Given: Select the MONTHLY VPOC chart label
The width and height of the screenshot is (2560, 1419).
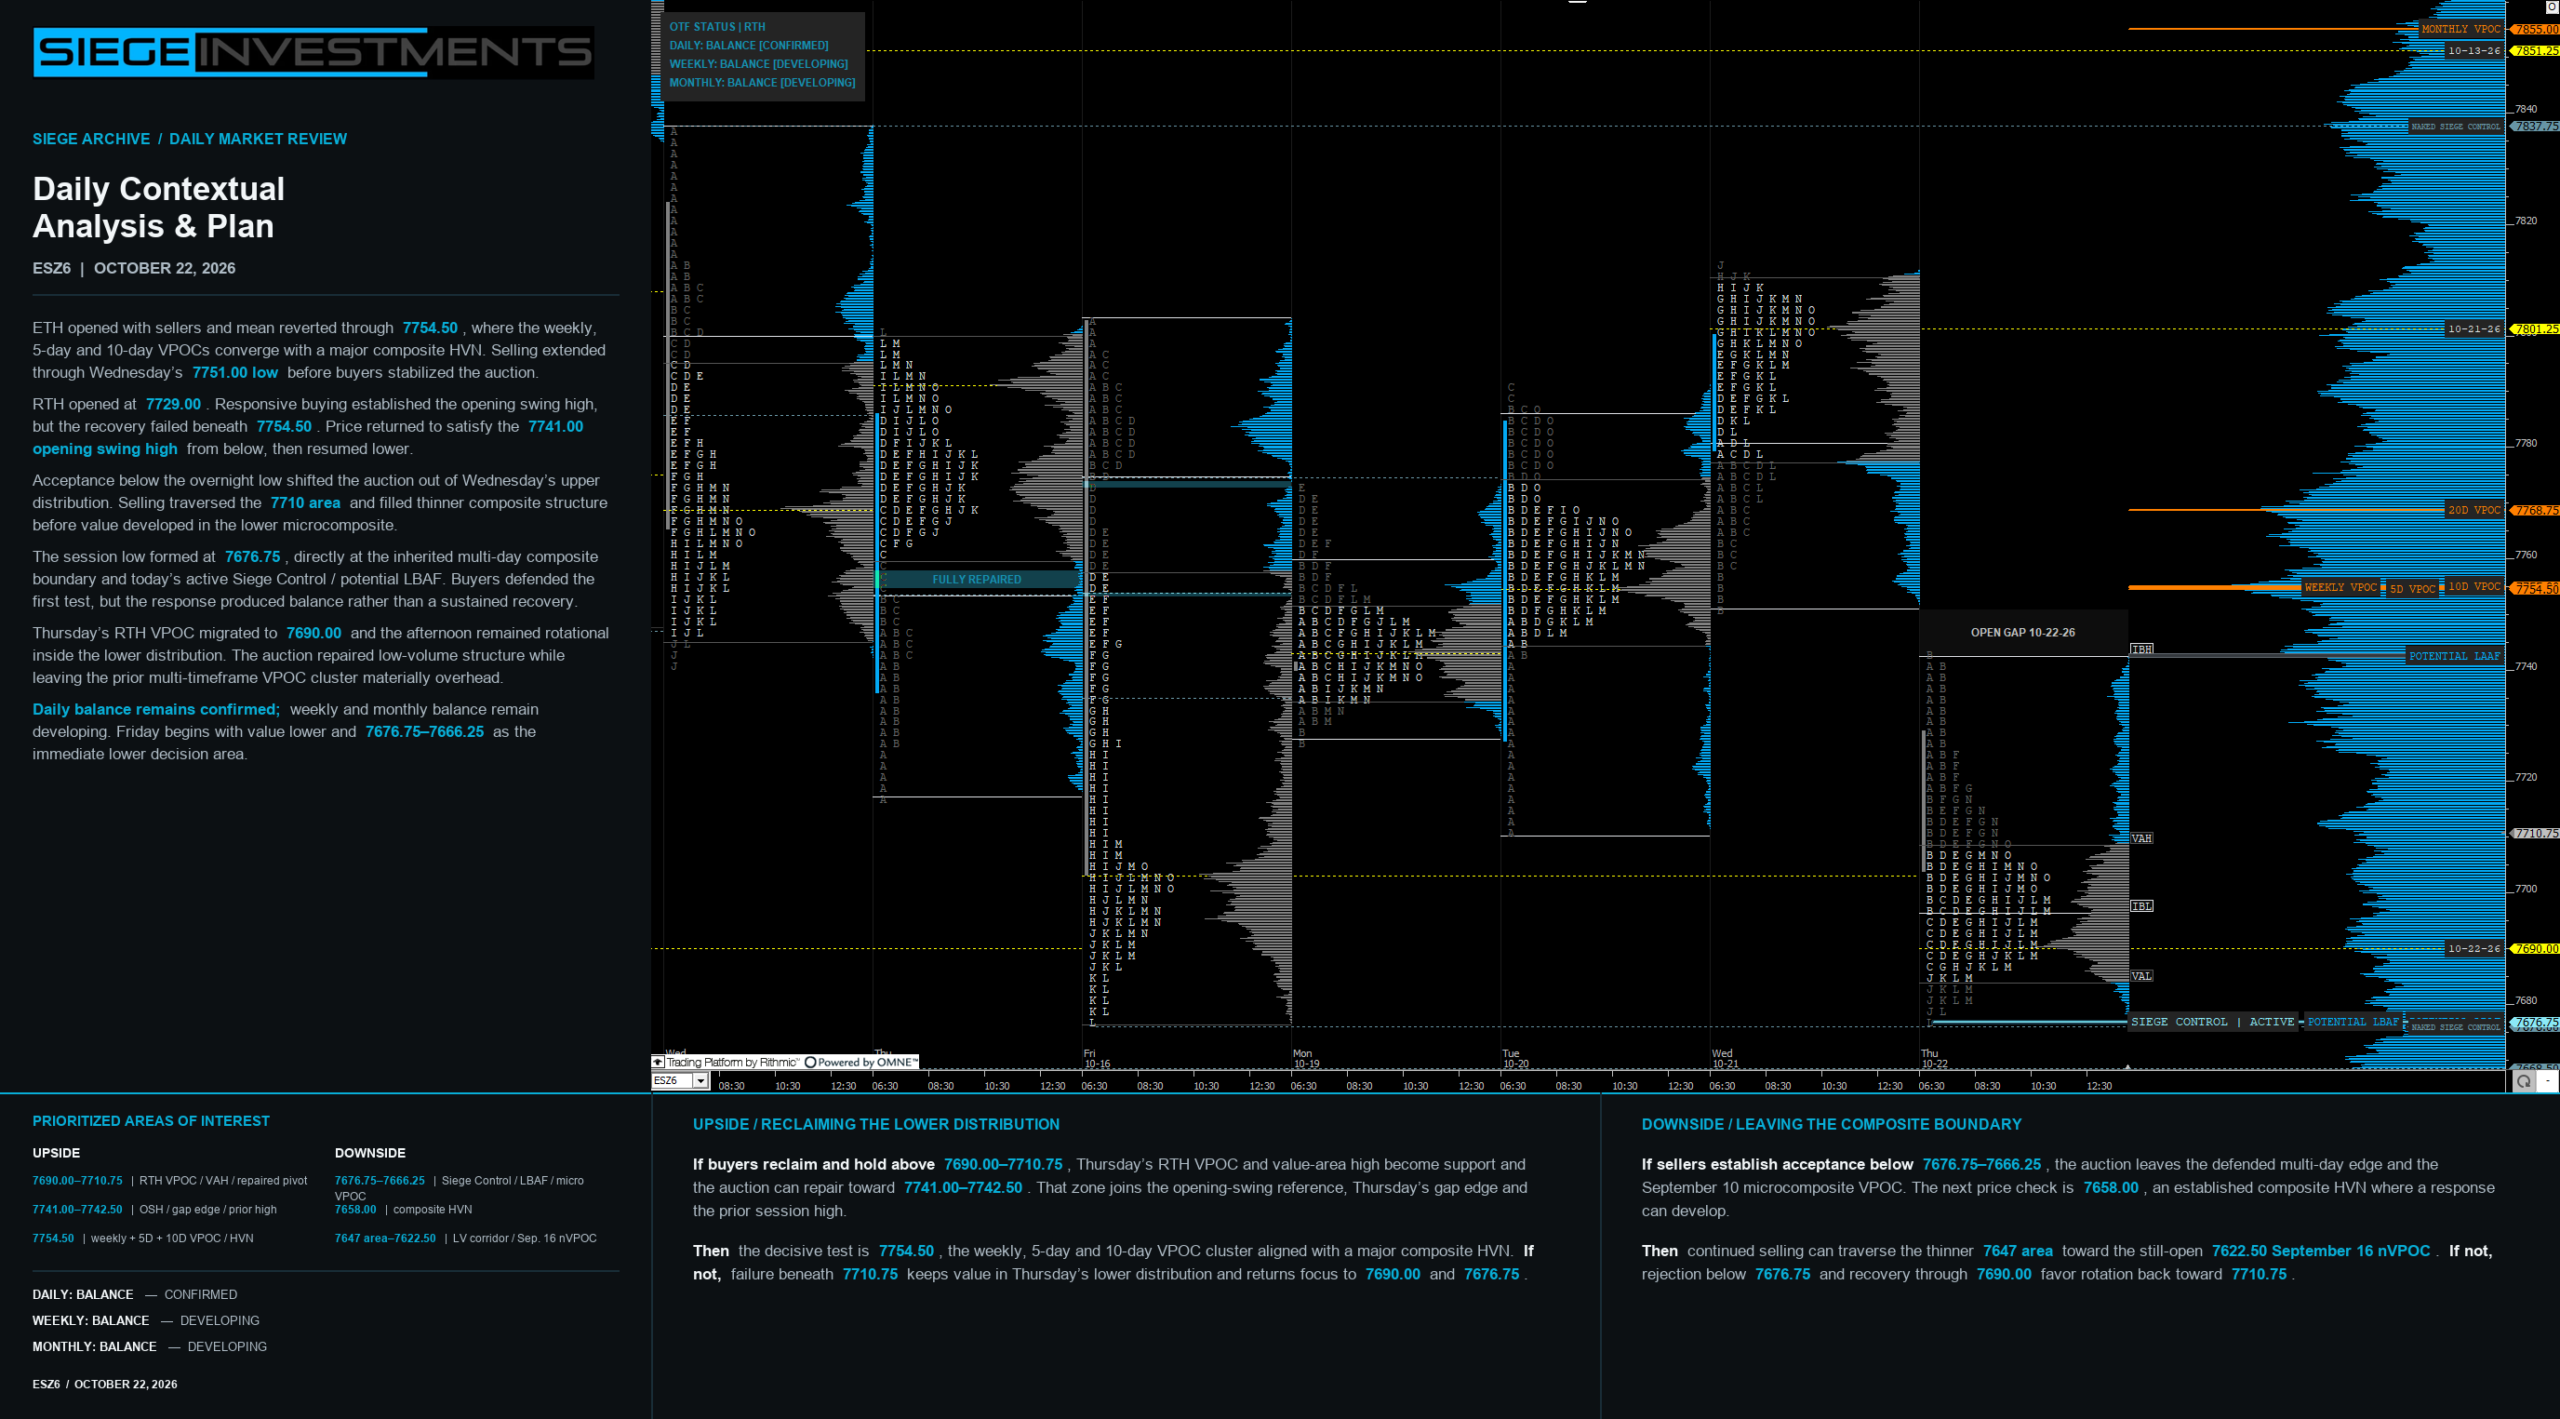Looking at the screenshot, I should (2461, 29).
